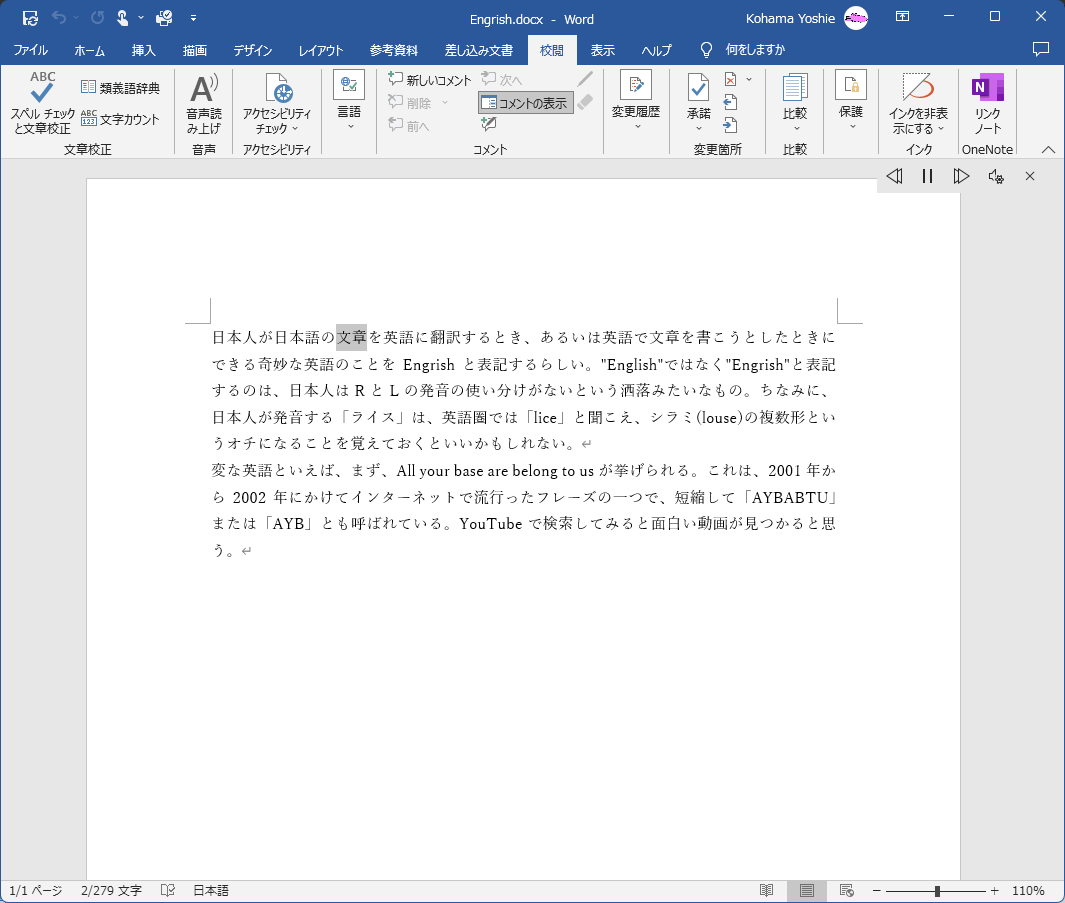The width and height of the screenshot is (1065, 903).
Task: Switch to the Home (ホーム) tab
Action: point(90,50)
